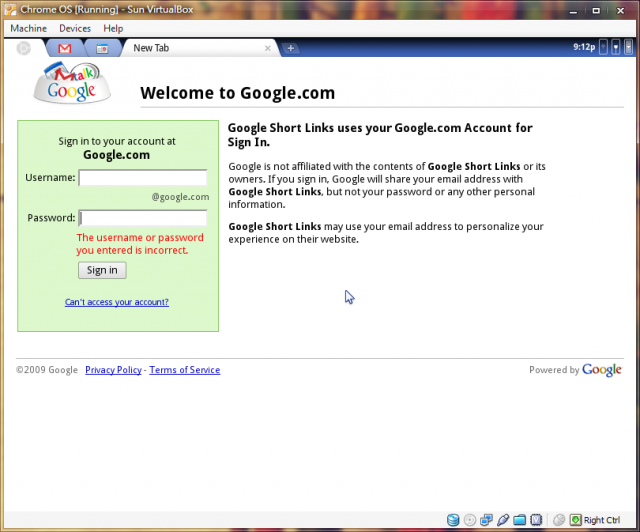
Task: Switch to the pinned Gmail tab
Action: point(64,49)
